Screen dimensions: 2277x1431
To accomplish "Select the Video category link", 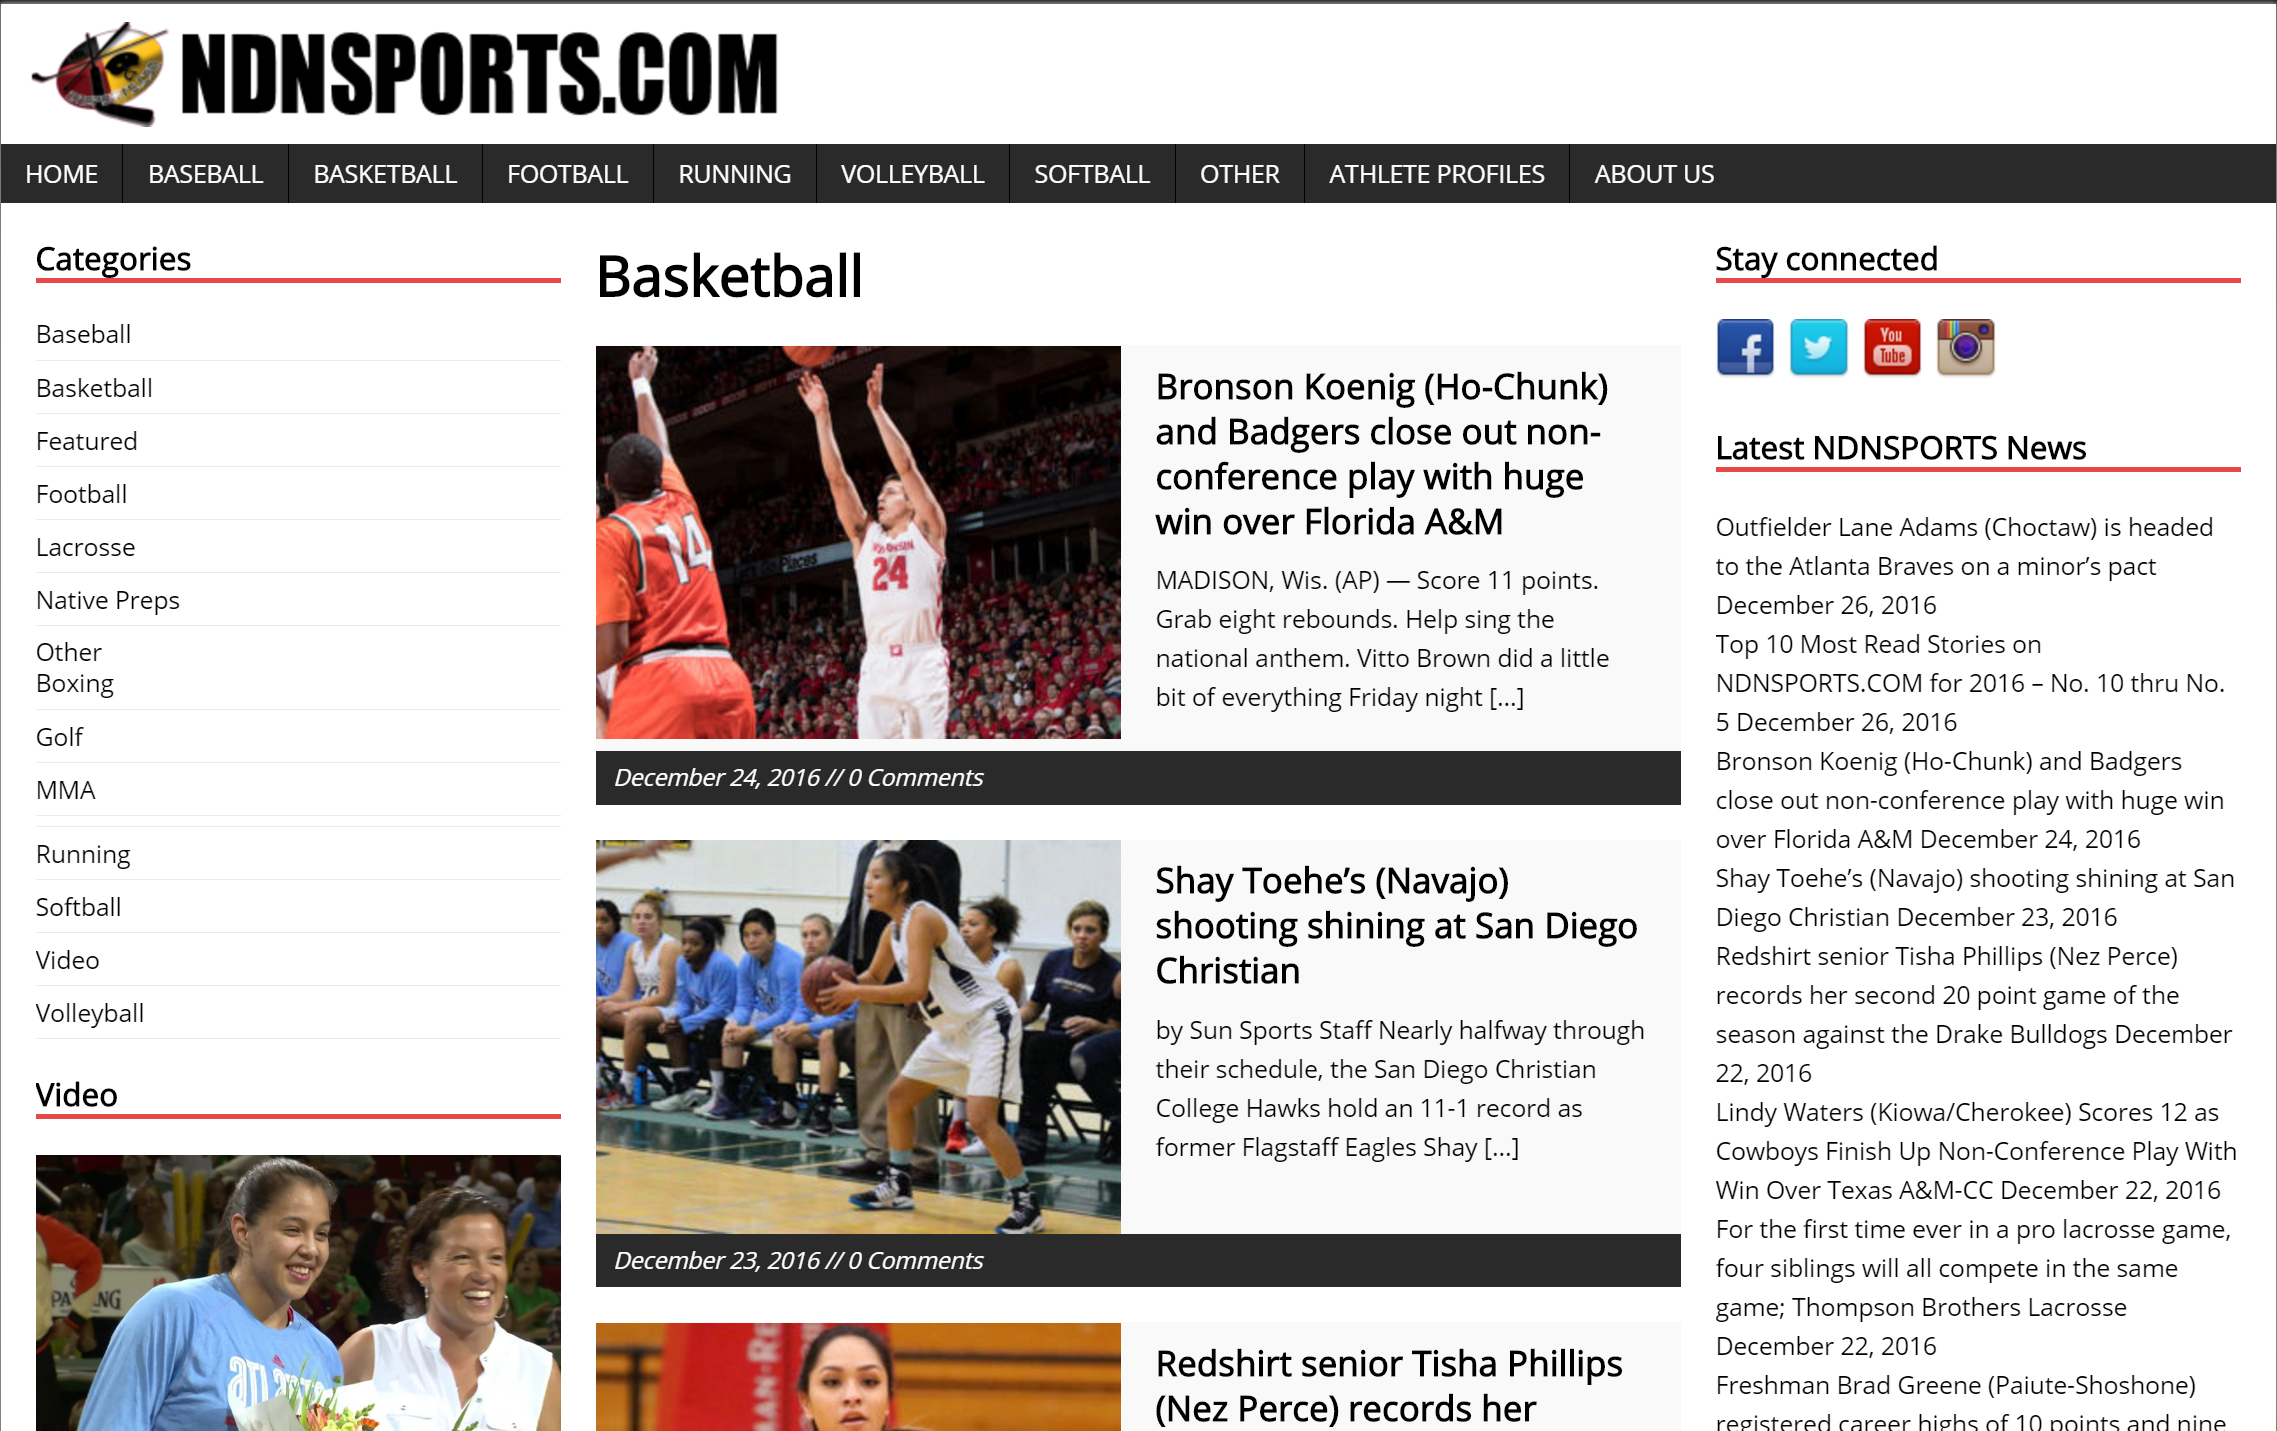I will click(68, 960).
